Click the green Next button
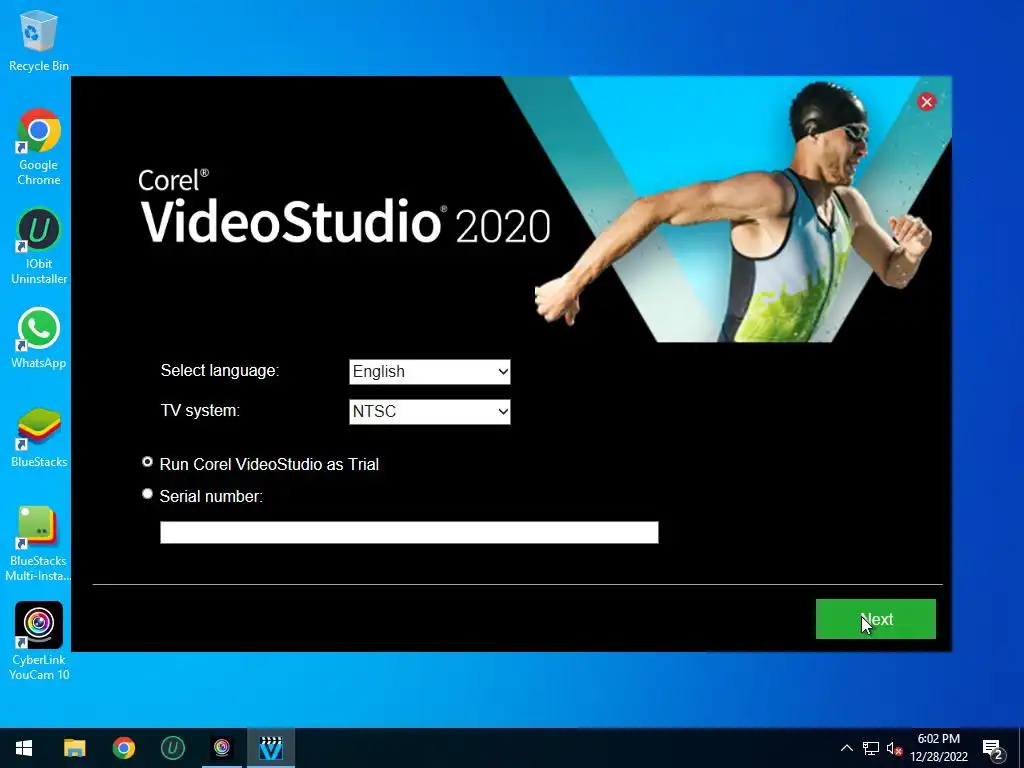Screen dimensions: 1024x768 point(876,619)
